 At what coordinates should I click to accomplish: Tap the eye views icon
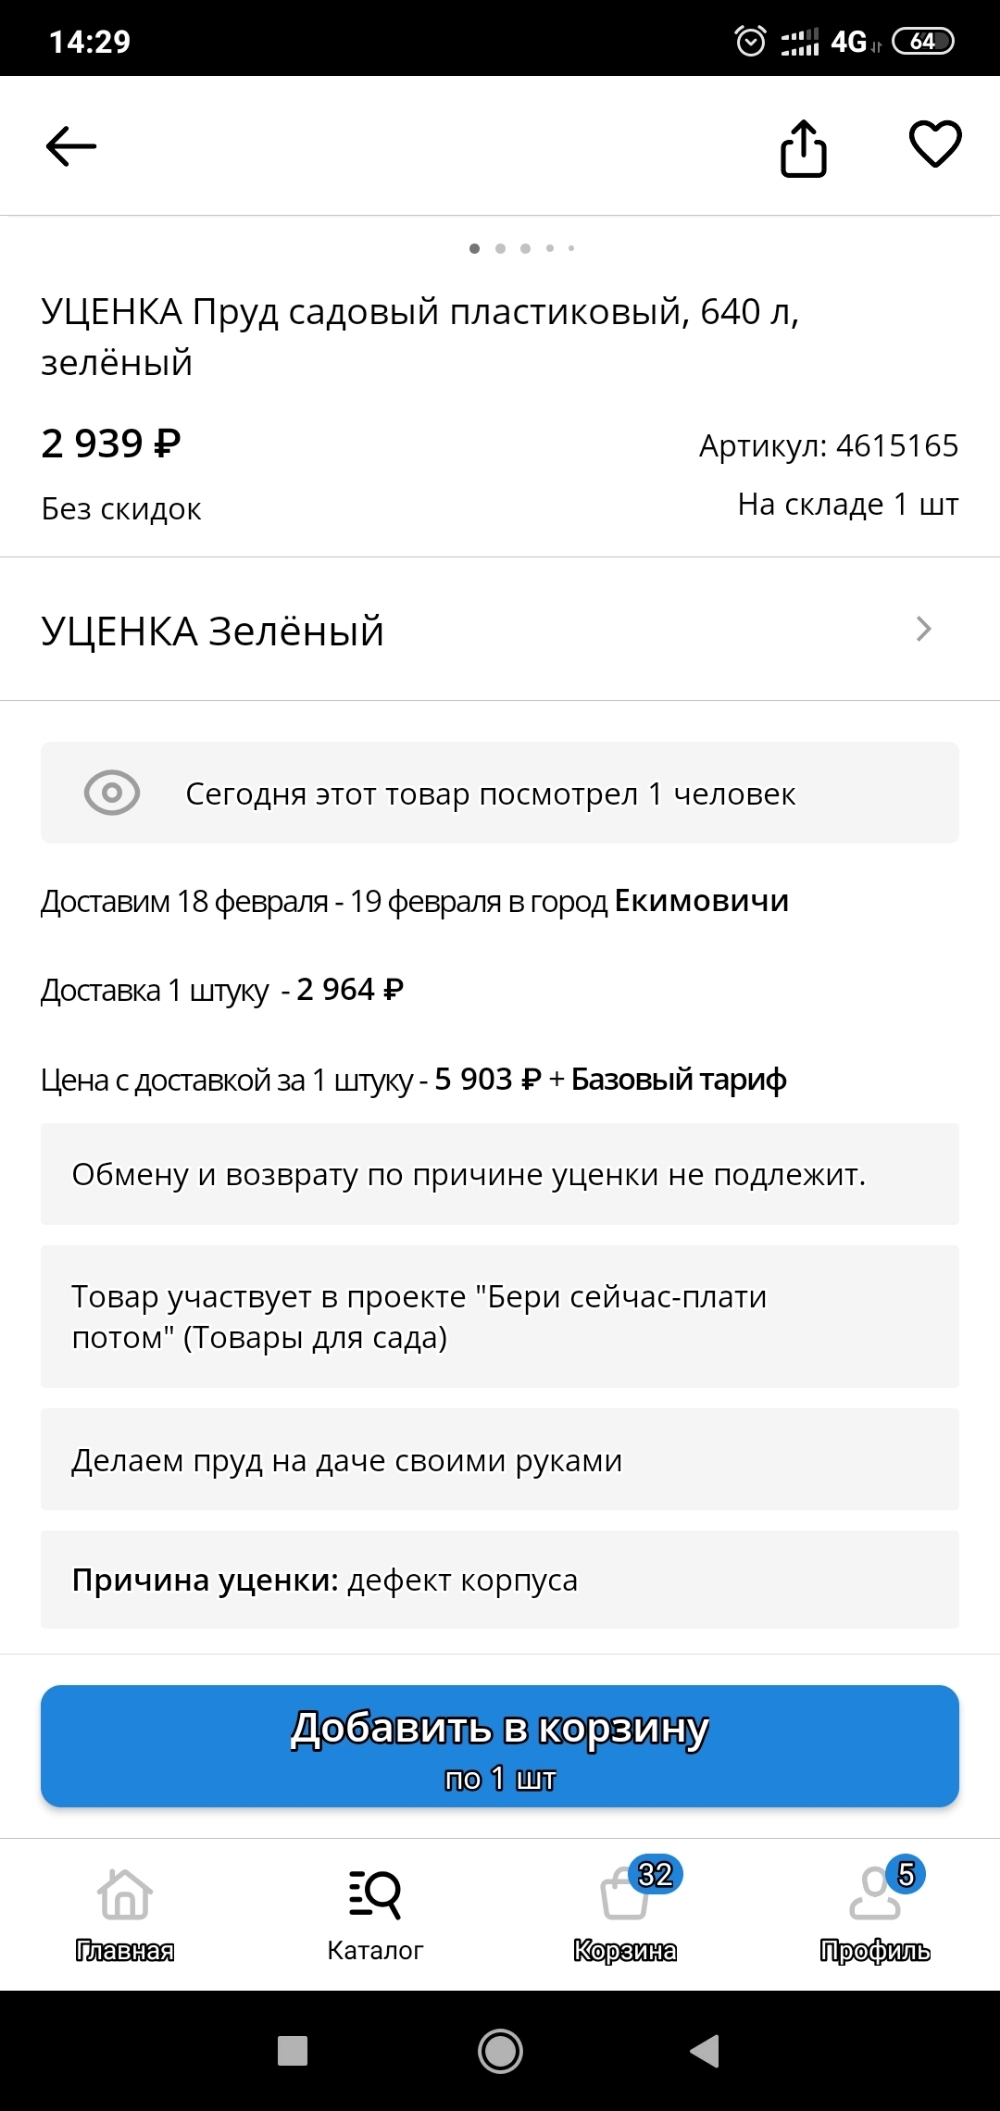112,794
